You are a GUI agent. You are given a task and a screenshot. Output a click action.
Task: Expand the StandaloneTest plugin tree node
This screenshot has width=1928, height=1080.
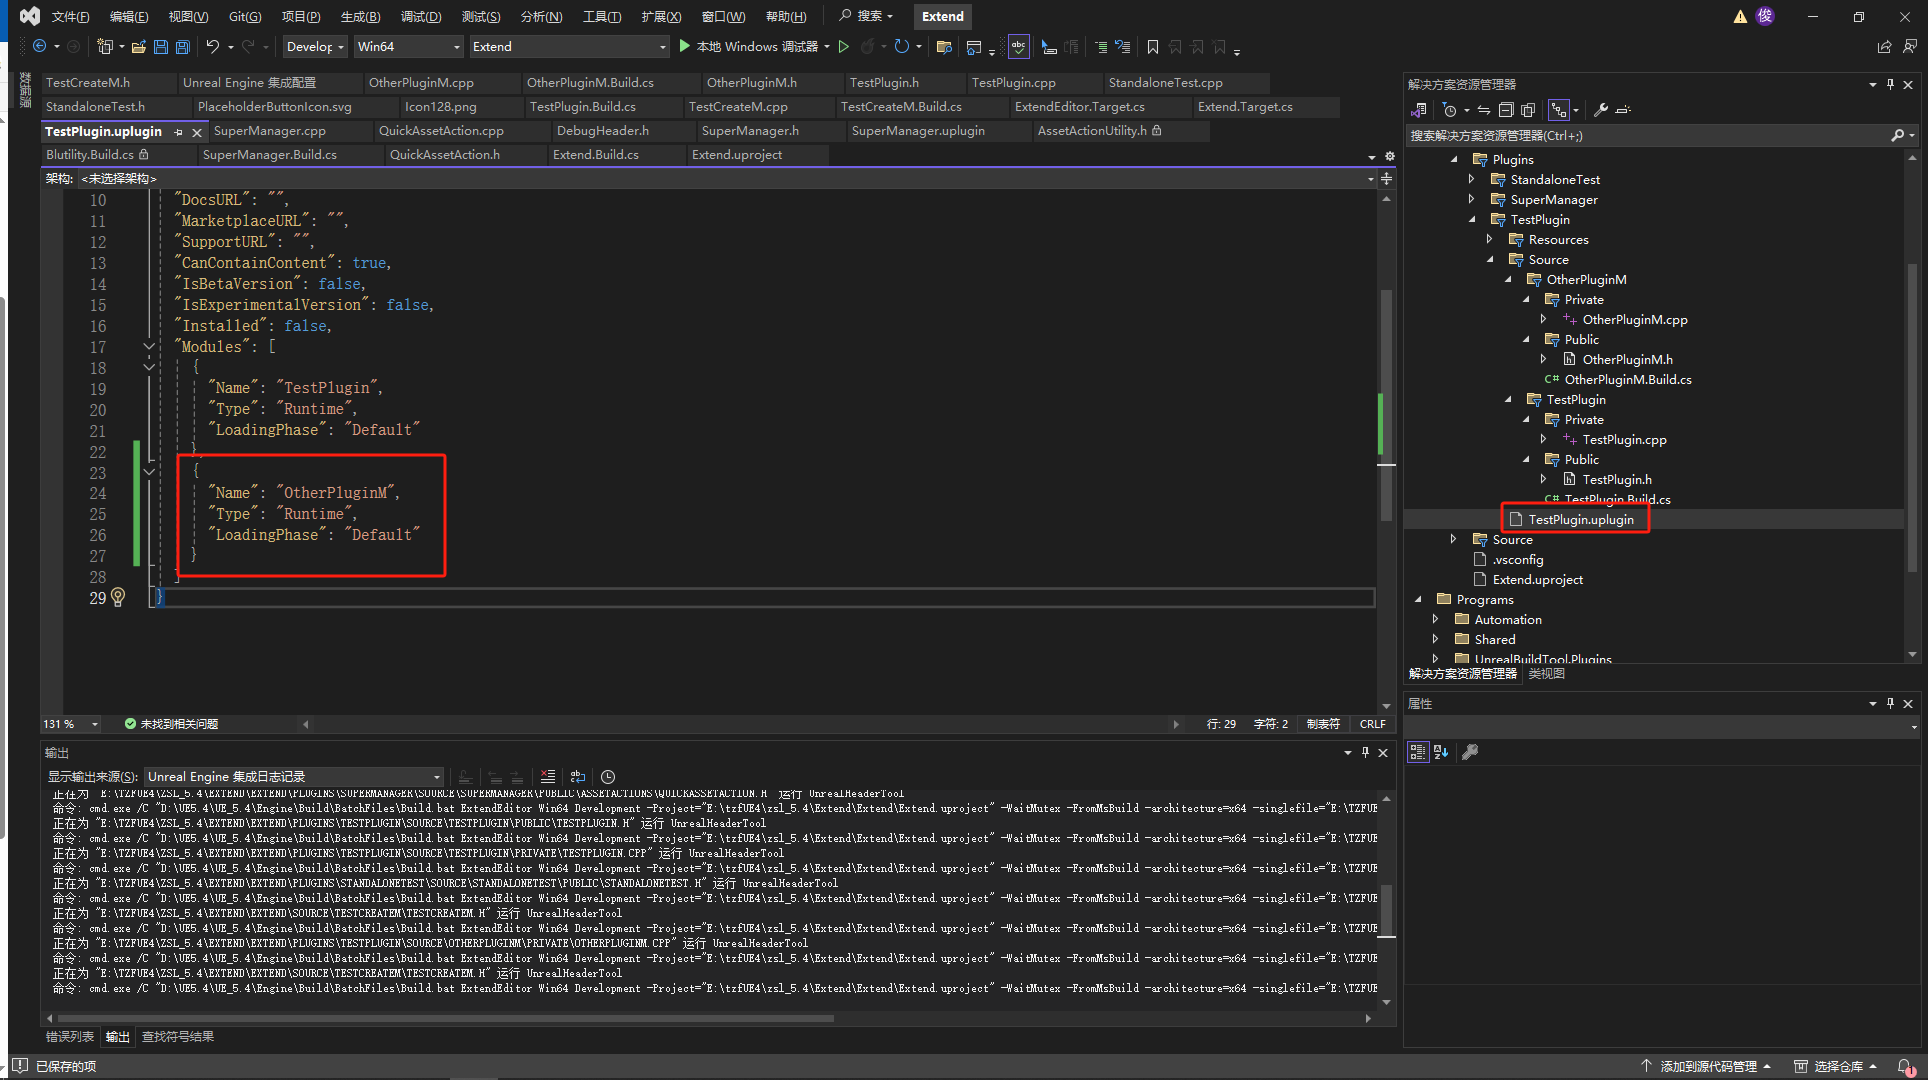tap(1472, 179)
